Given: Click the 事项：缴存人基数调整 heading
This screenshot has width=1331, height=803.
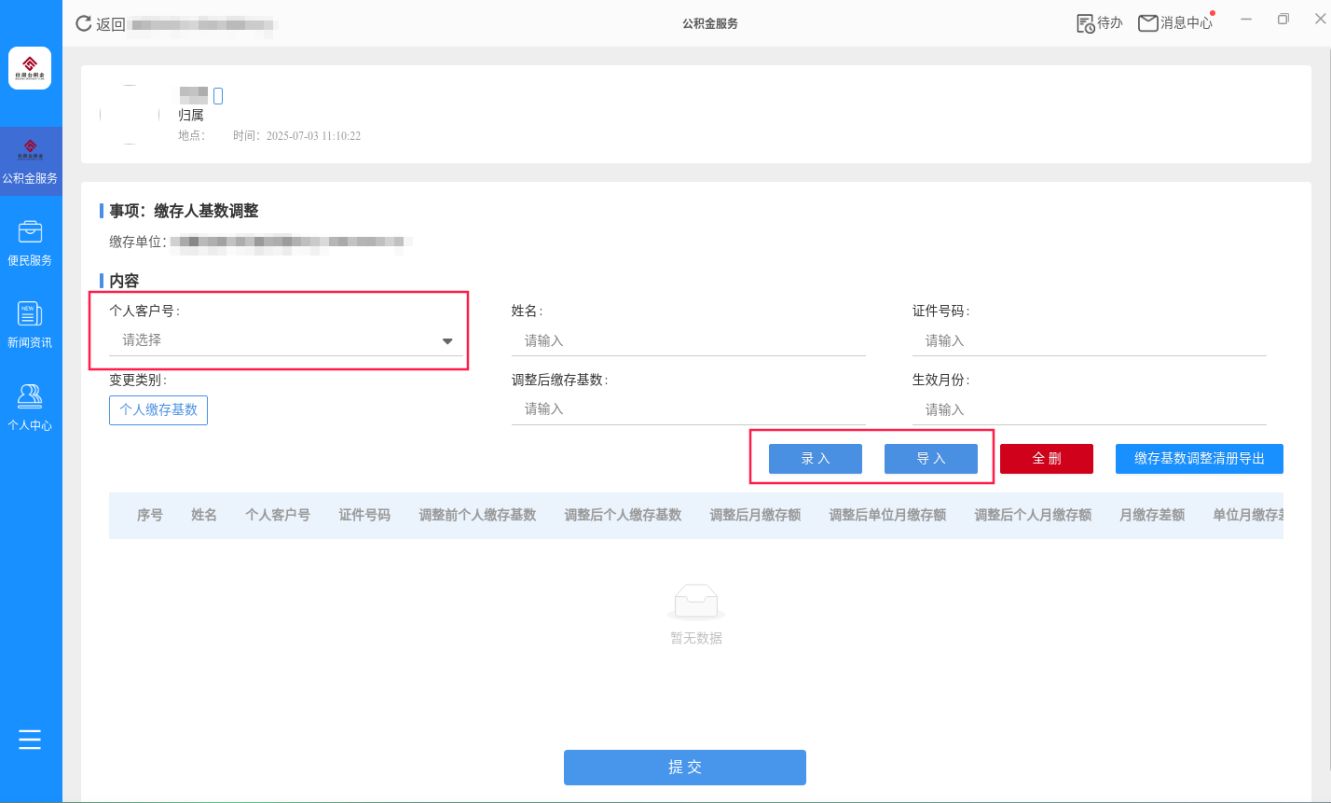Looking at the screenshot, I should [184, 211].
